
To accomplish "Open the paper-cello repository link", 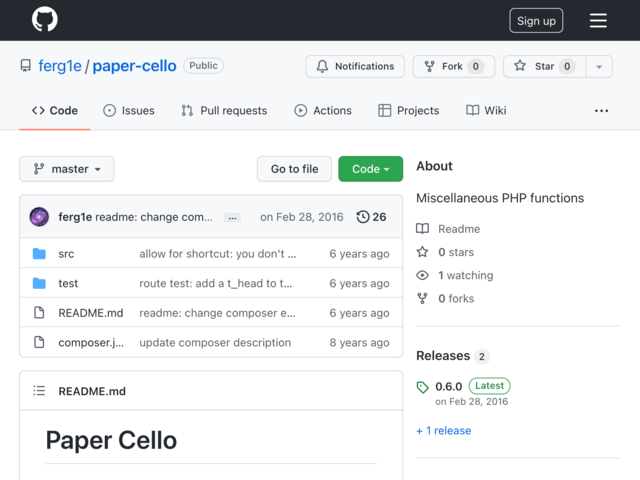I will (x=134, y=66).
